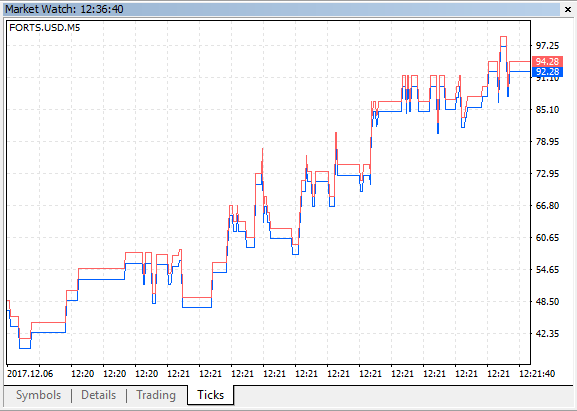Screen dimensions: 577x411
Task: Click the 2017.12.06 date label
Action: [x=30, y=374]
